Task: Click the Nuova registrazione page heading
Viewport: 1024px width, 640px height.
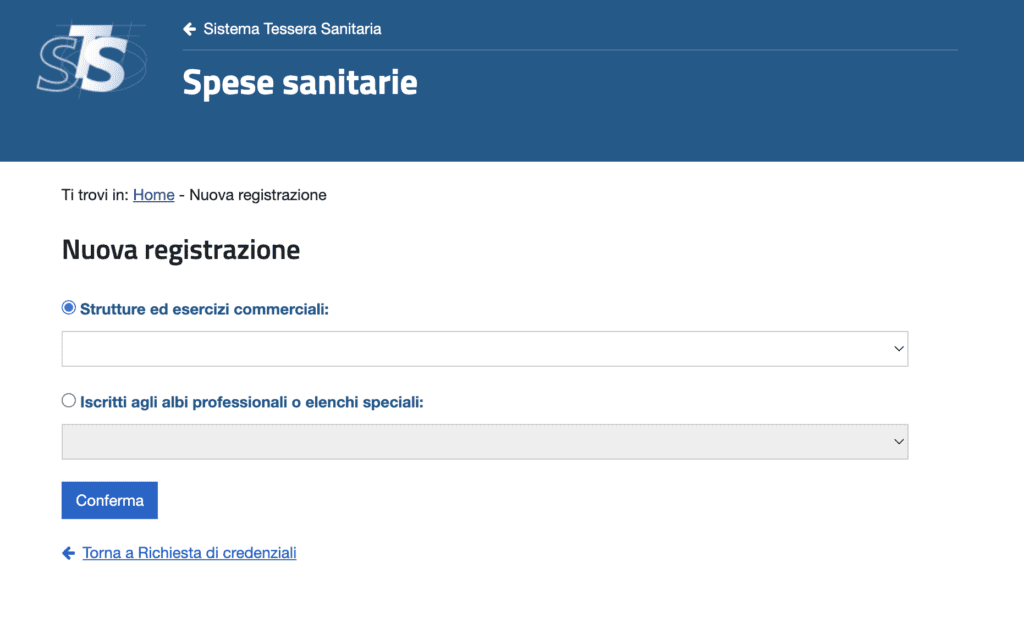Action: pos(181,249)
